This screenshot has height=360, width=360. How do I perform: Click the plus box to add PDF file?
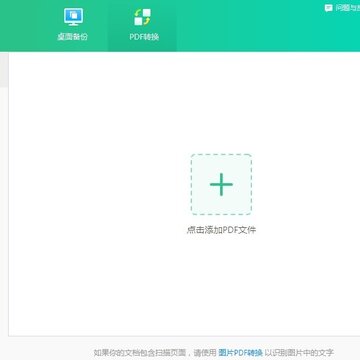[221, 184]
